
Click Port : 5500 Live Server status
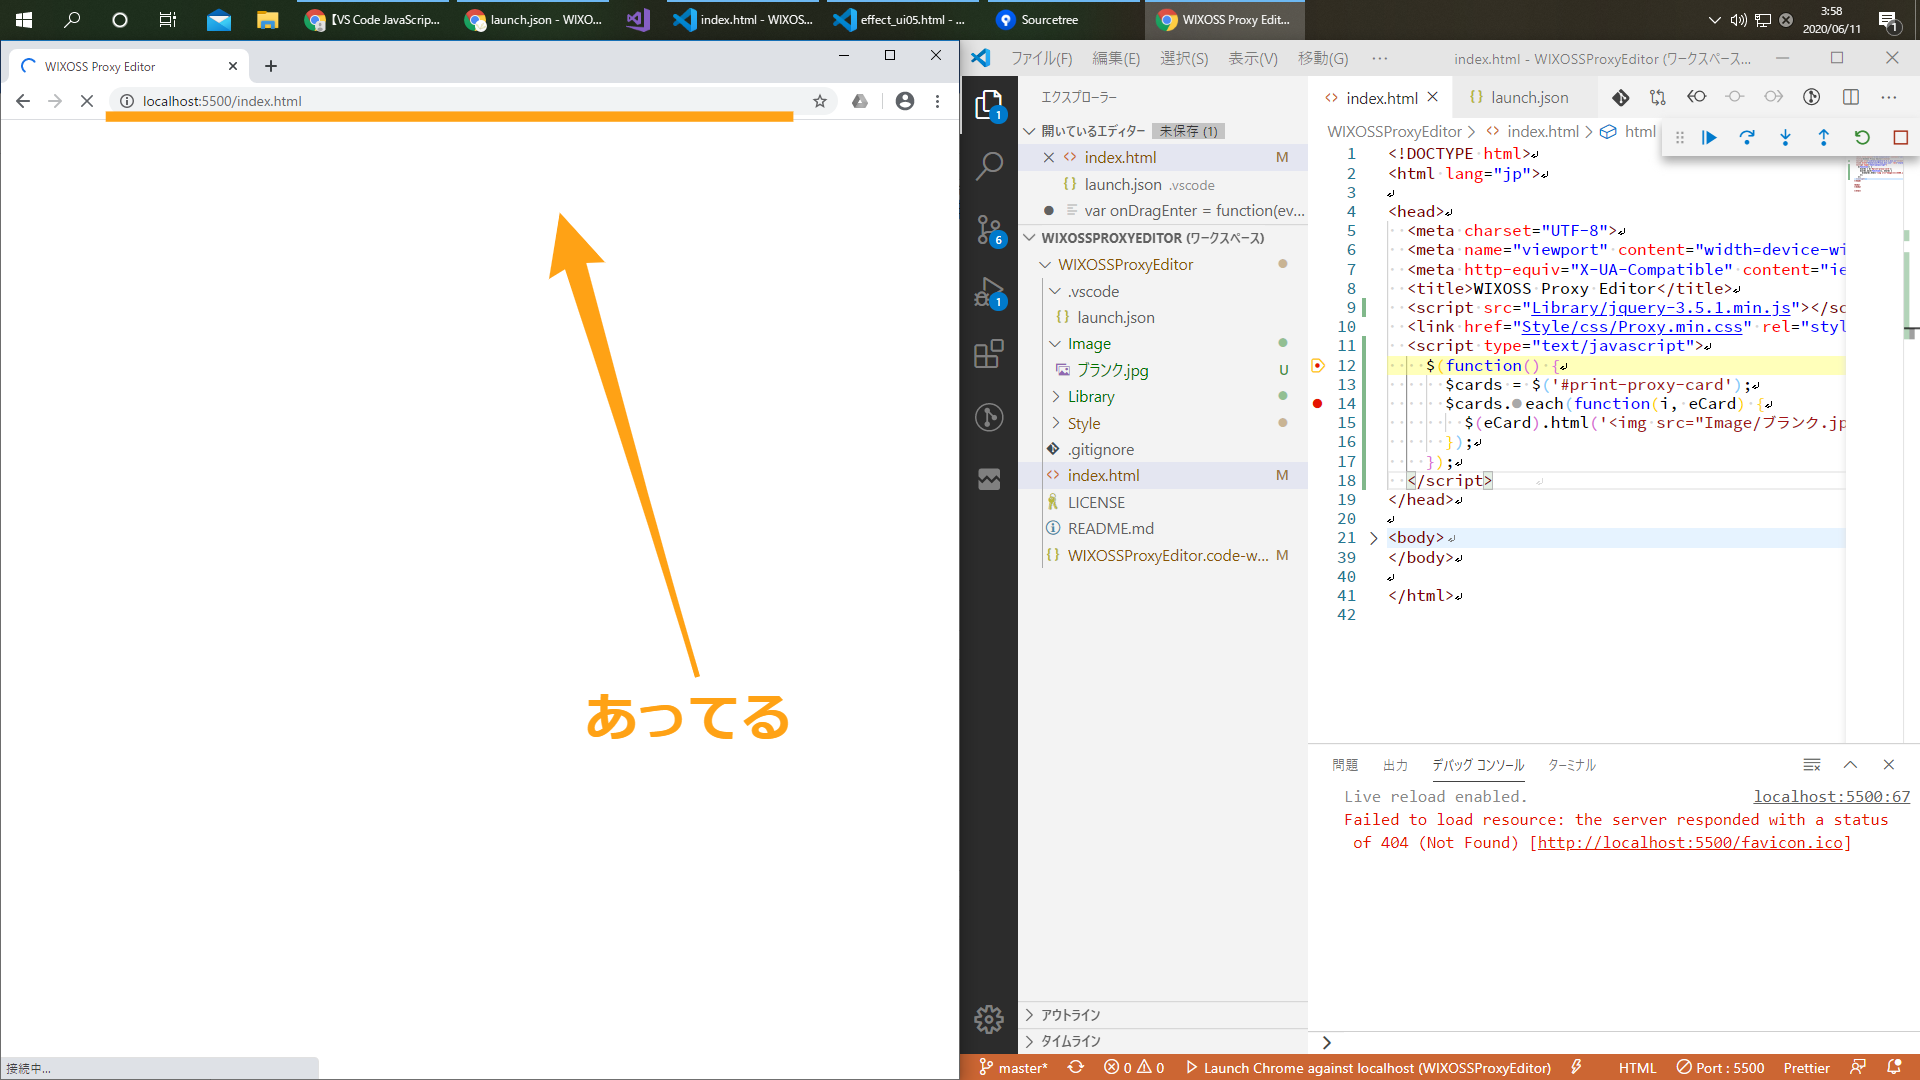click(1721, 1068)
